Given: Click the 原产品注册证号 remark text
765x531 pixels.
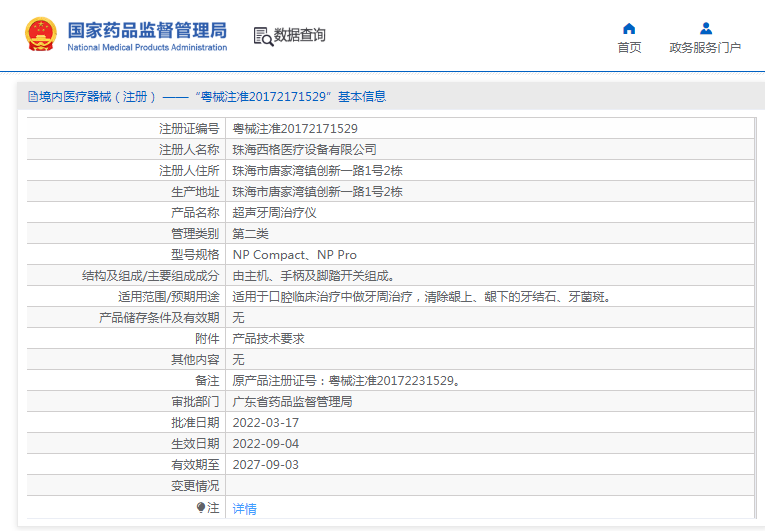Looking at the screenshot, I should (346, 380).
